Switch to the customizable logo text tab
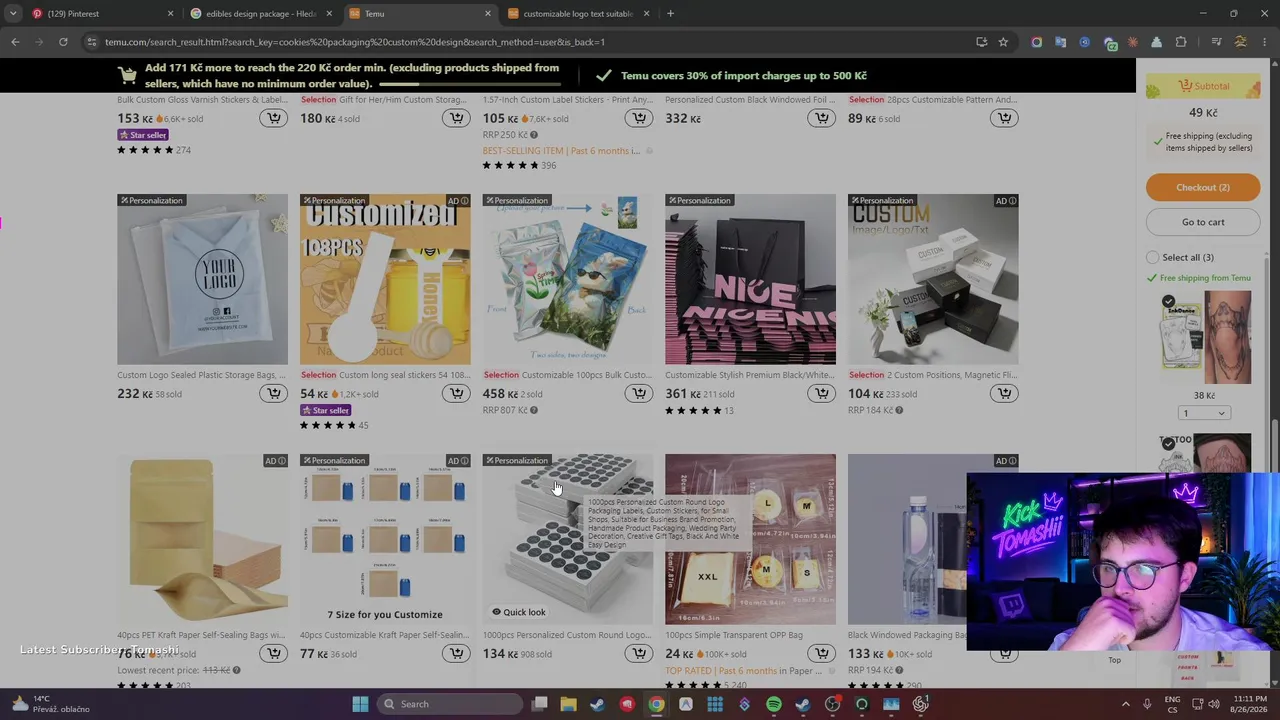 tap(578, 14)
